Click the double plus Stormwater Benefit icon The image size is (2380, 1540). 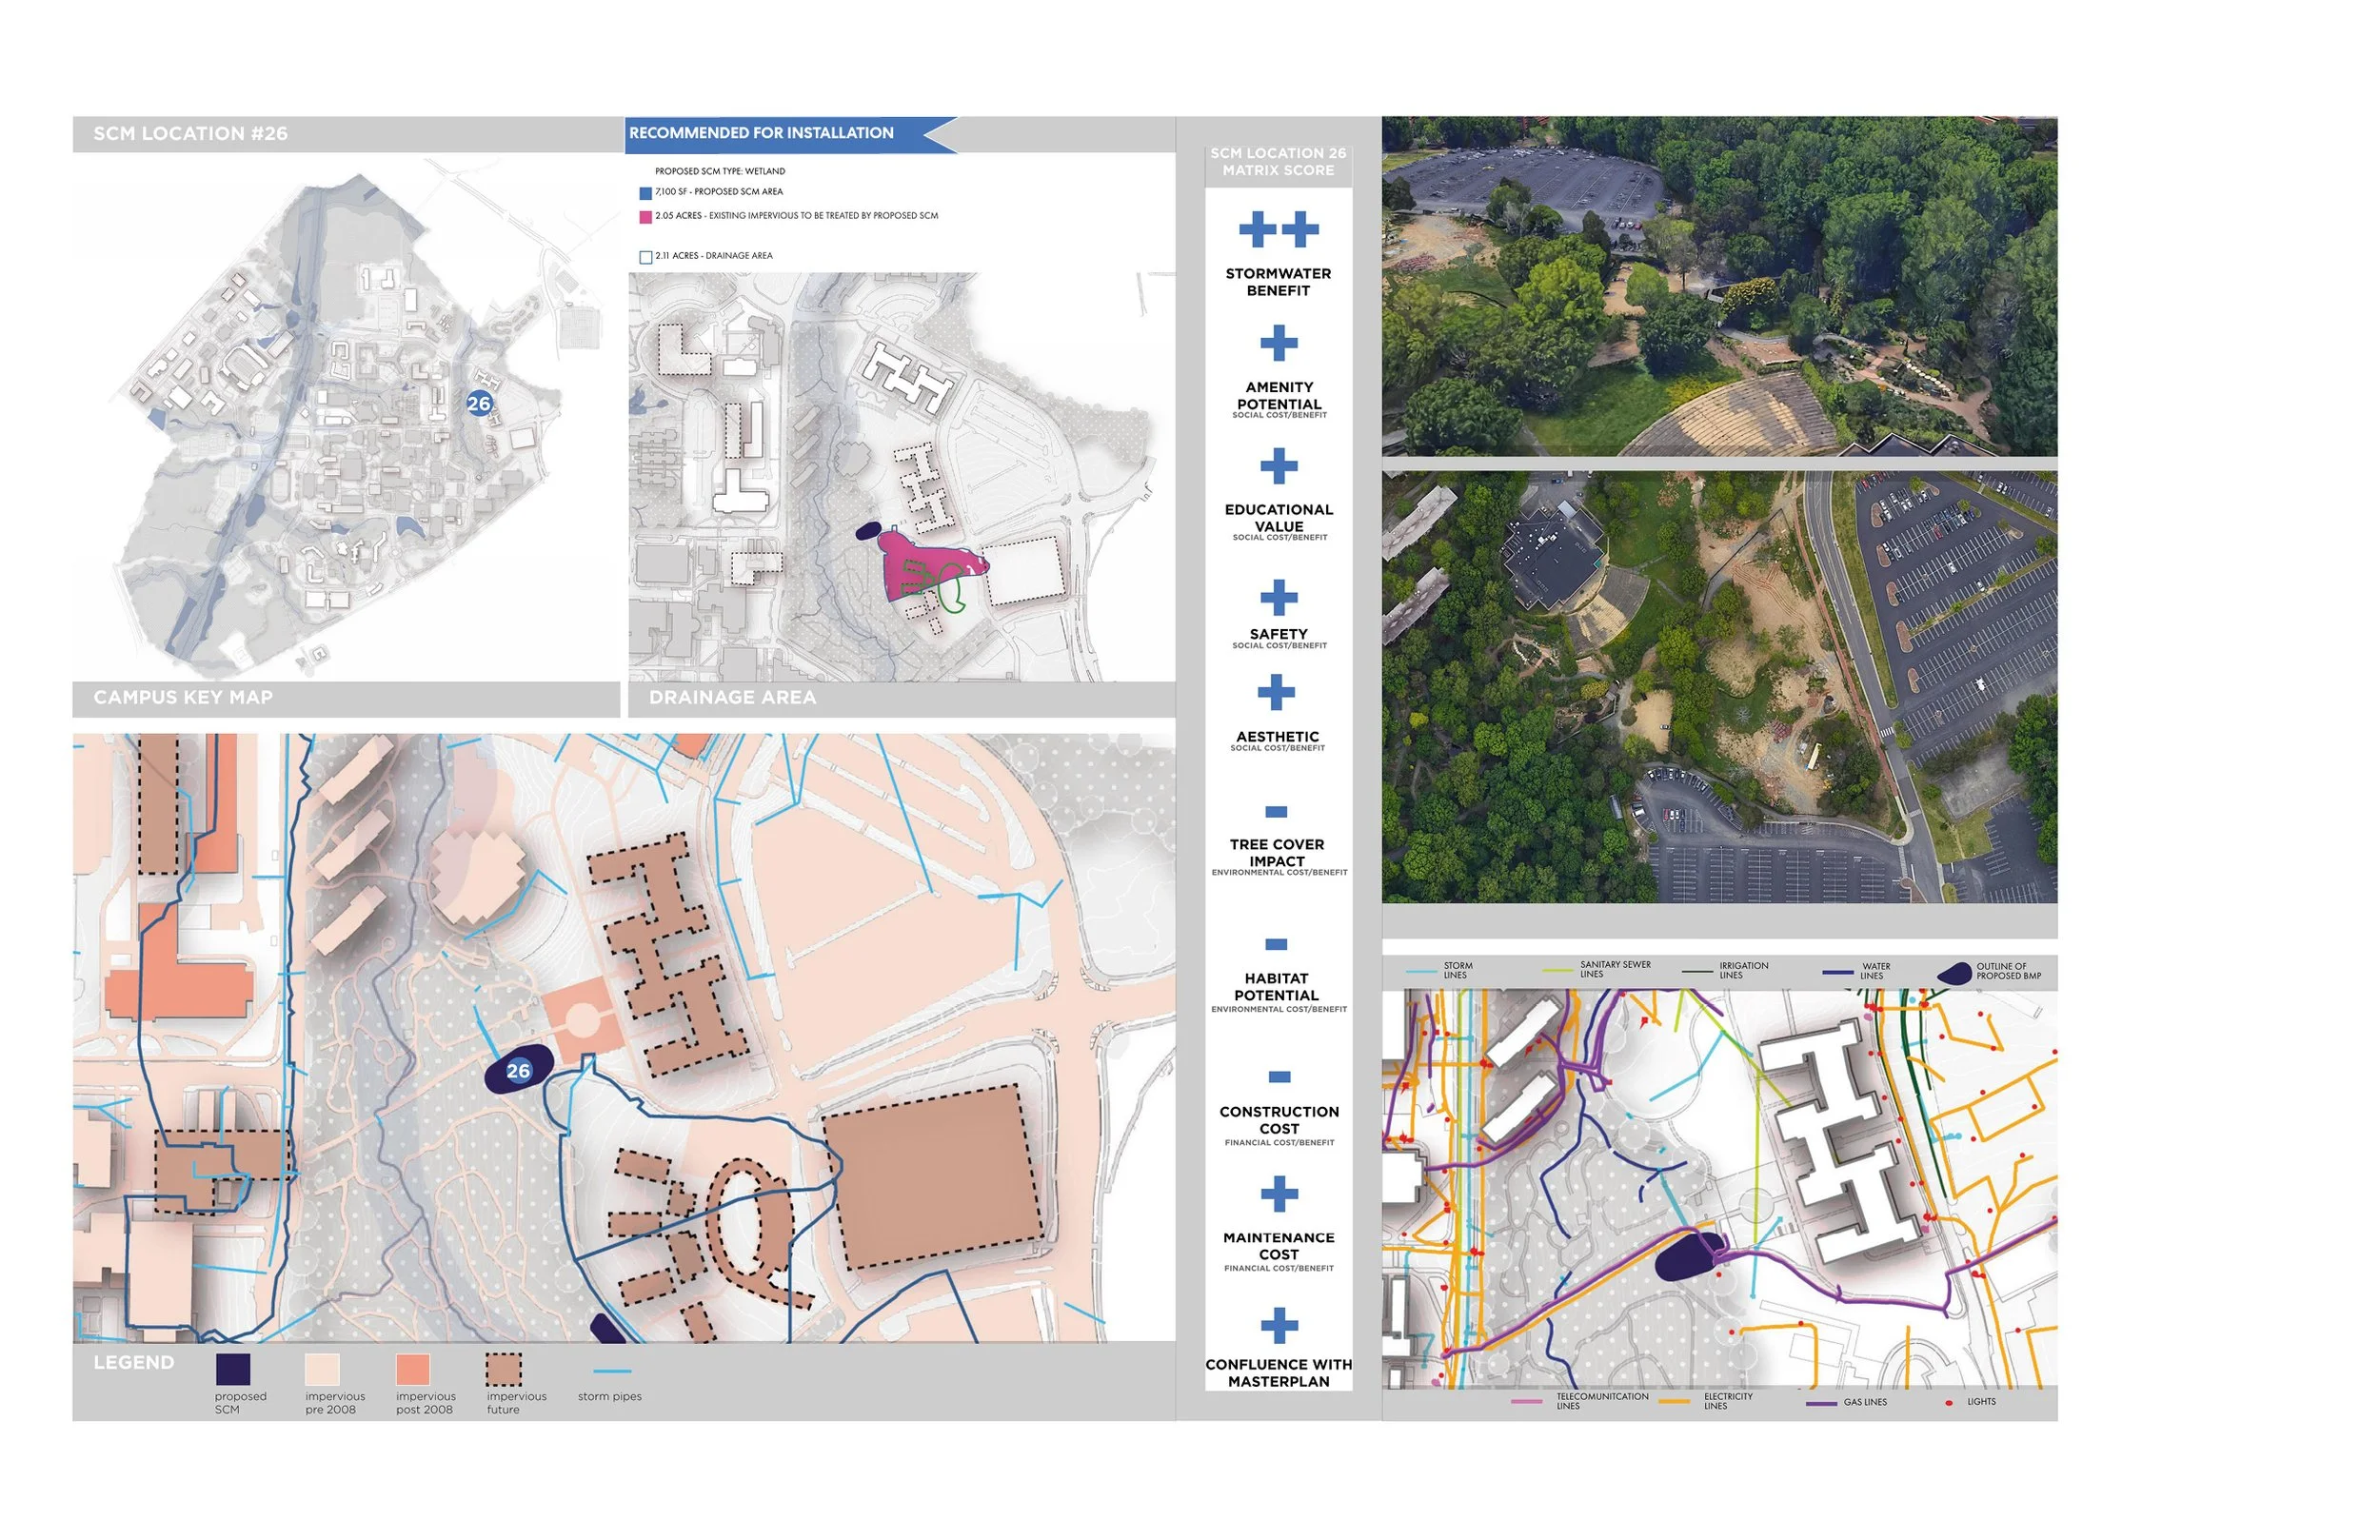point(1278,229)
